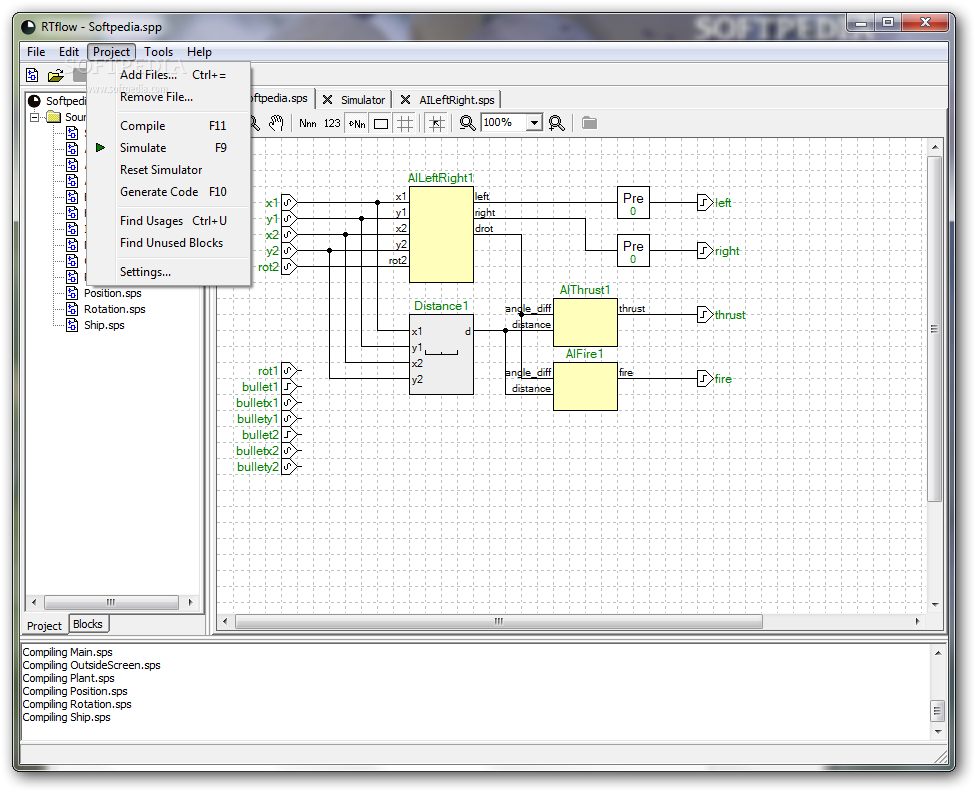976x792 pixels.
Task: Click Generate Code menu entry
Action: pyautogui.click(x=169, y=192)
